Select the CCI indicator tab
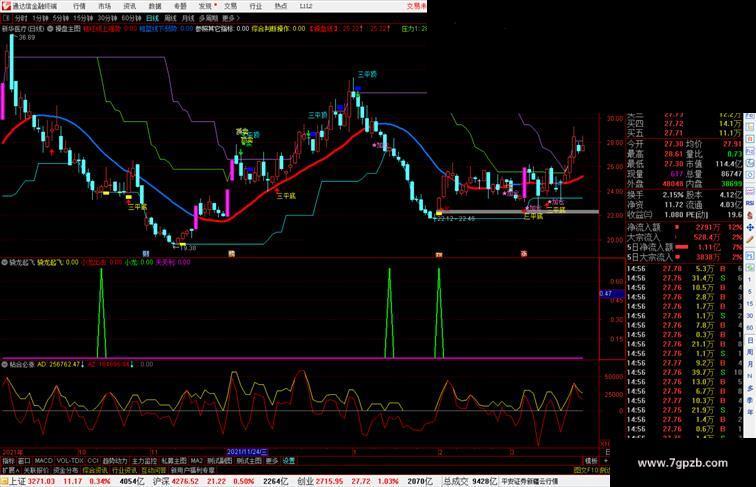756x487 pixels. pos(93,461)
